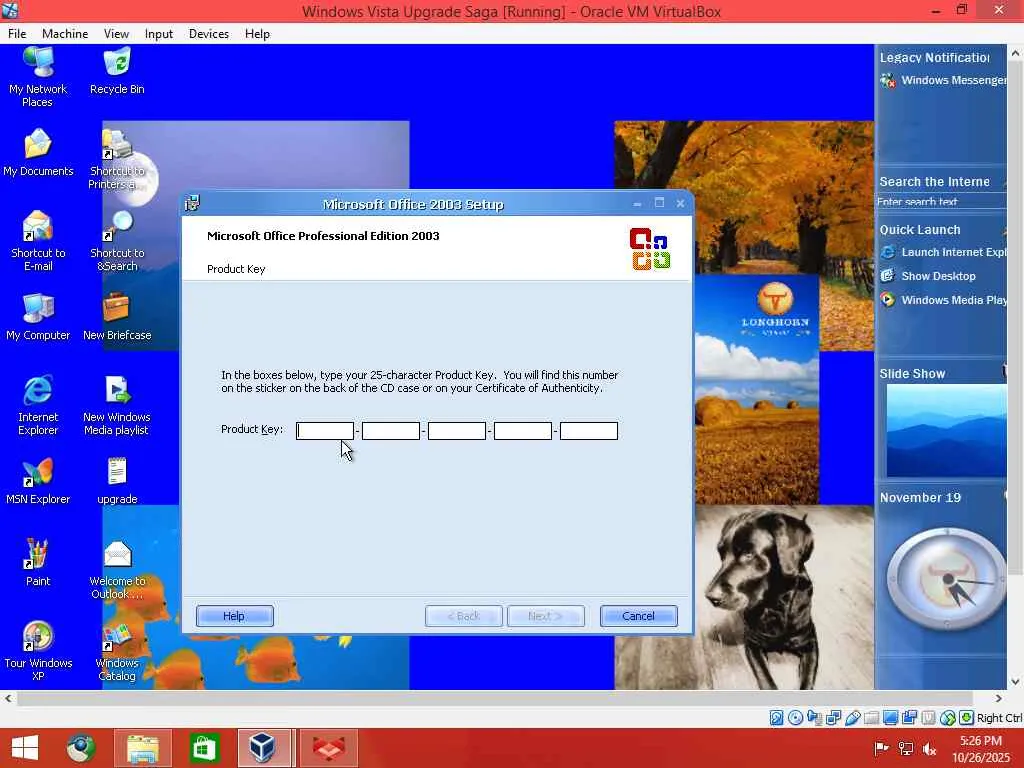Click Show Desktop in the sidebar
Screen dimensions: 1024x768
pyautogui.click(x=929, y=276)
